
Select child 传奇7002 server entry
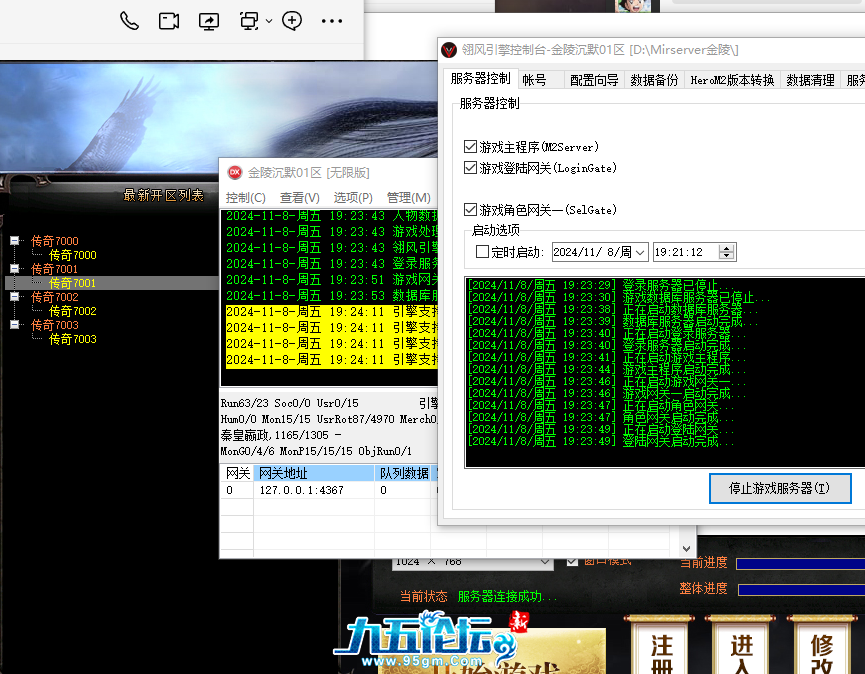[x=73, y=311]
